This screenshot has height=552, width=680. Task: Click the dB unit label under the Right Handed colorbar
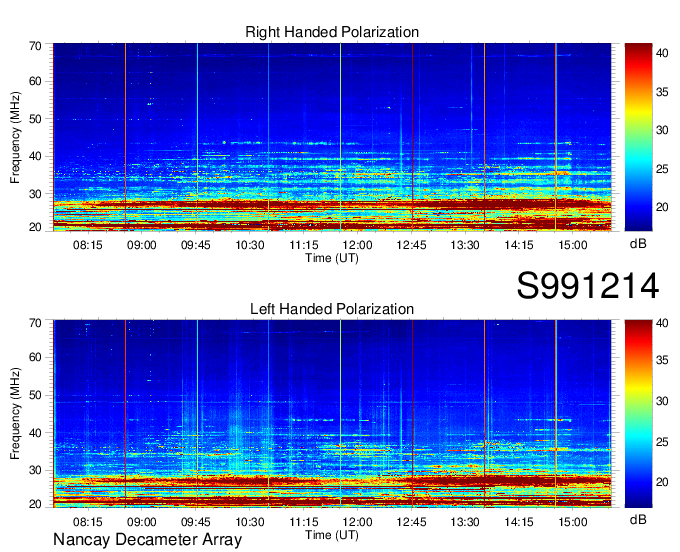638,244
